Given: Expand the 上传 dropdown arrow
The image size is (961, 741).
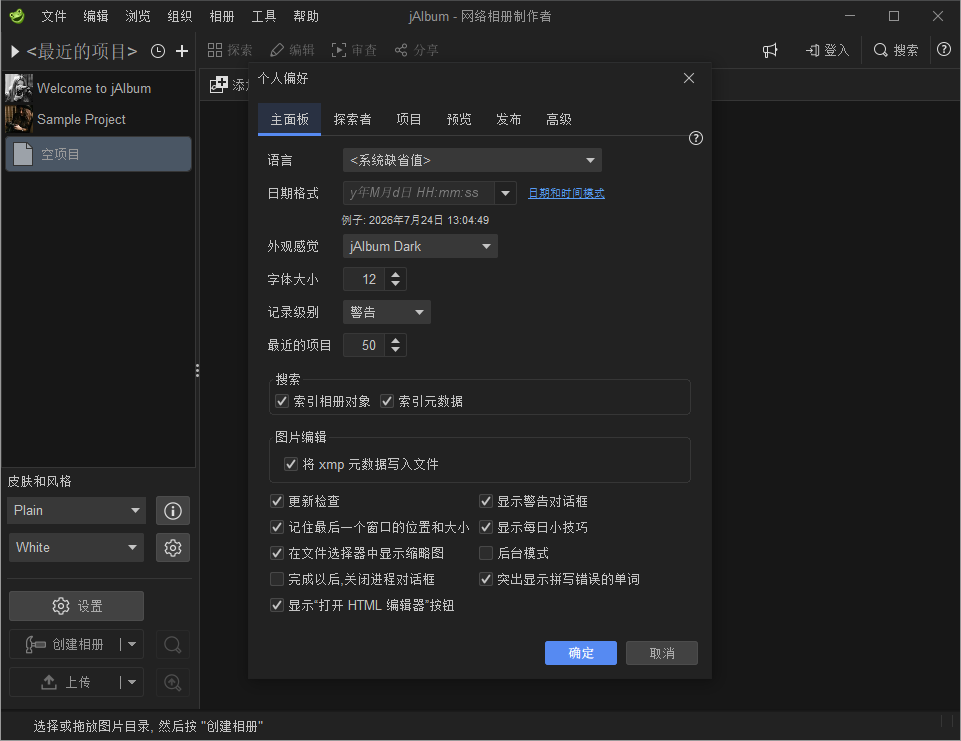Looking at the screenshot, I should click(132, 682).
